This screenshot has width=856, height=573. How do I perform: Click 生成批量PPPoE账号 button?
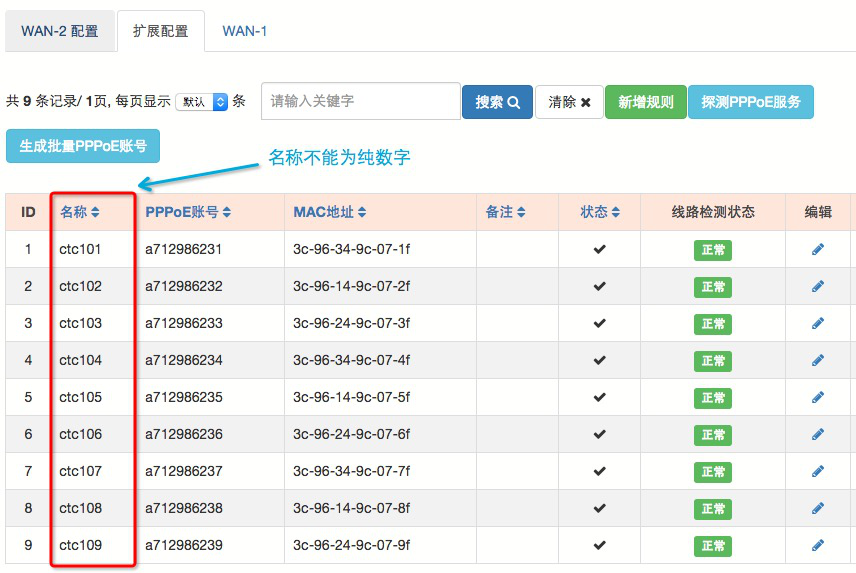(83, 146)
